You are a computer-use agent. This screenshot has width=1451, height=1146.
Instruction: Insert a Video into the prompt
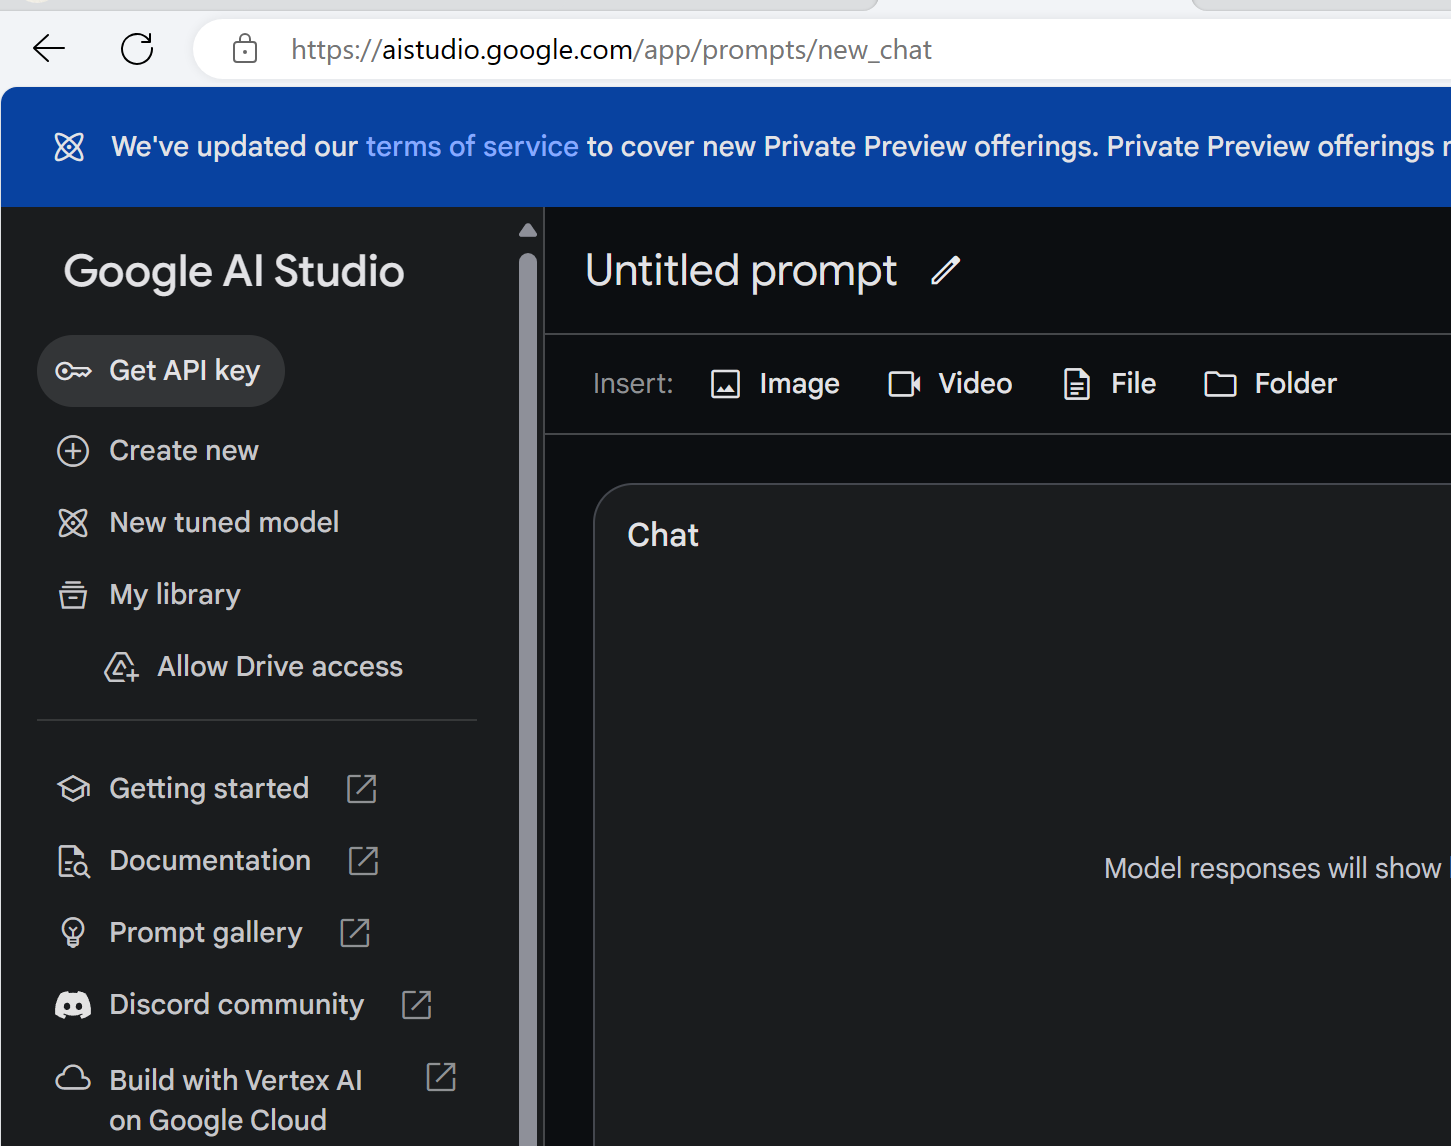950,384
